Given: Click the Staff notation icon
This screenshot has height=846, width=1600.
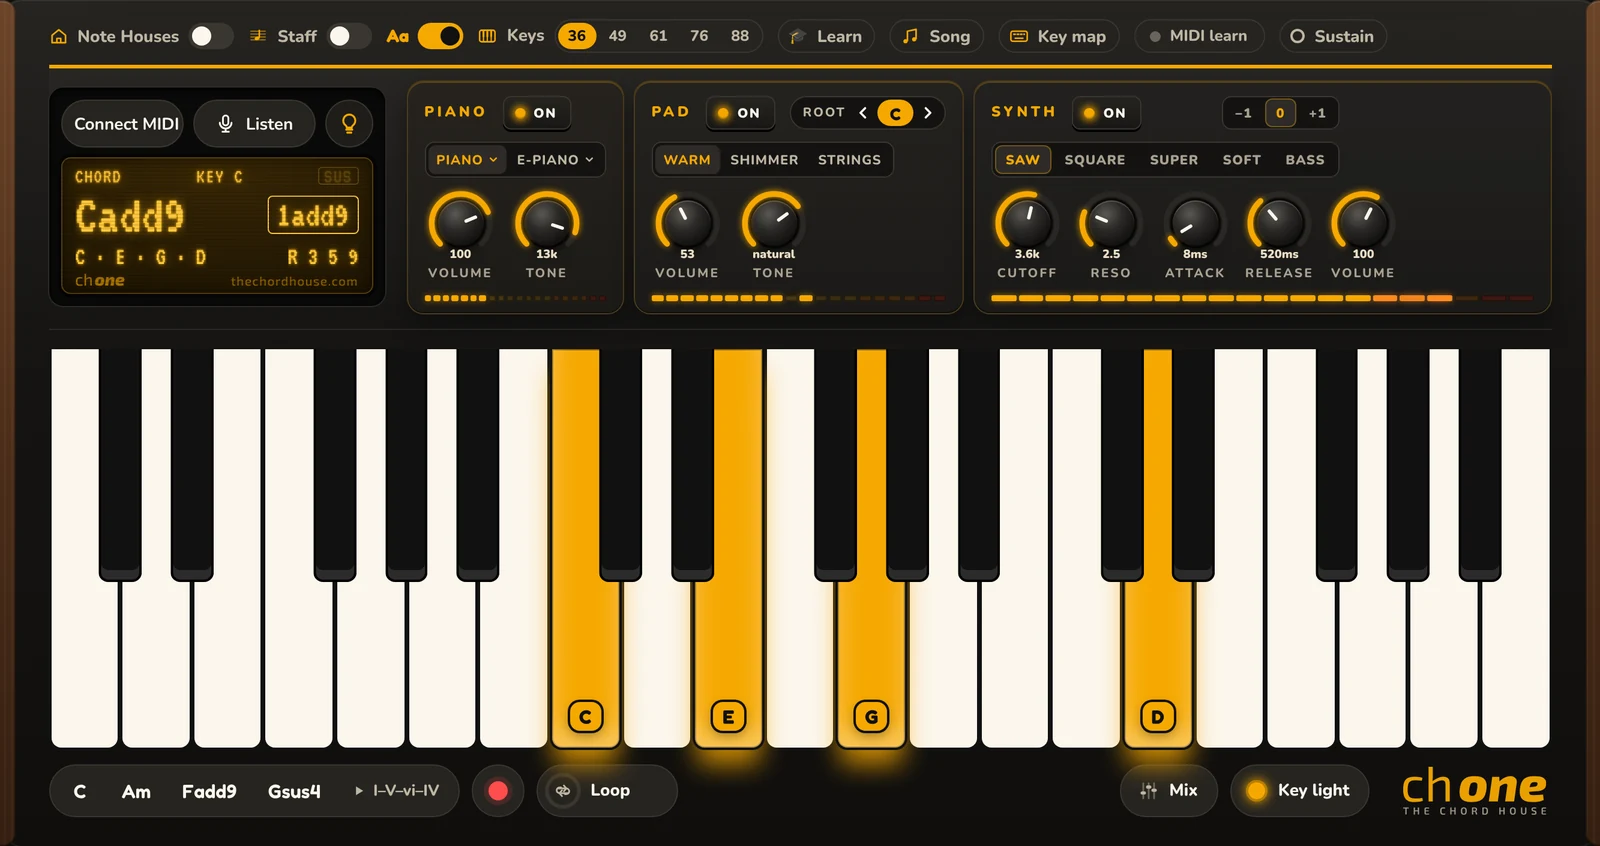Looking at the screenshot, I should click(x=258, y=36).
